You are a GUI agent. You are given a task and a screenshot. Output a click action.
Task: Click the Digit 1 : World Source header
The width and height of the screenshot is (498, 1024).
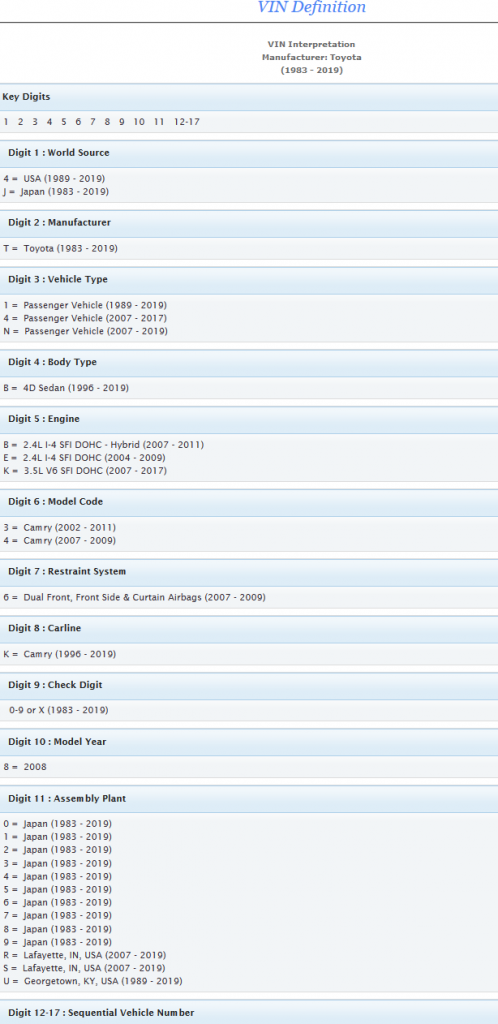(249, 153)
